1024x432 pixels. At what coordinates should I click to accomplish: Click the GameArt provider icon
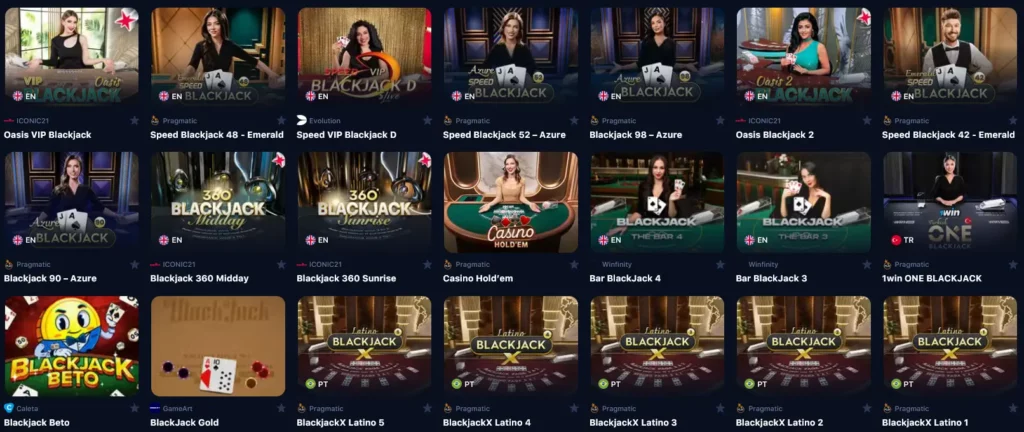point(155,408)
